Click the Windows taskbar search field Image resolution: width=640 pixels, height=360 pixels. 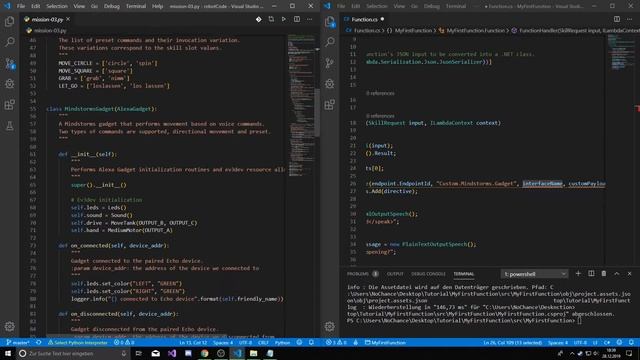[x=73, y=353]
